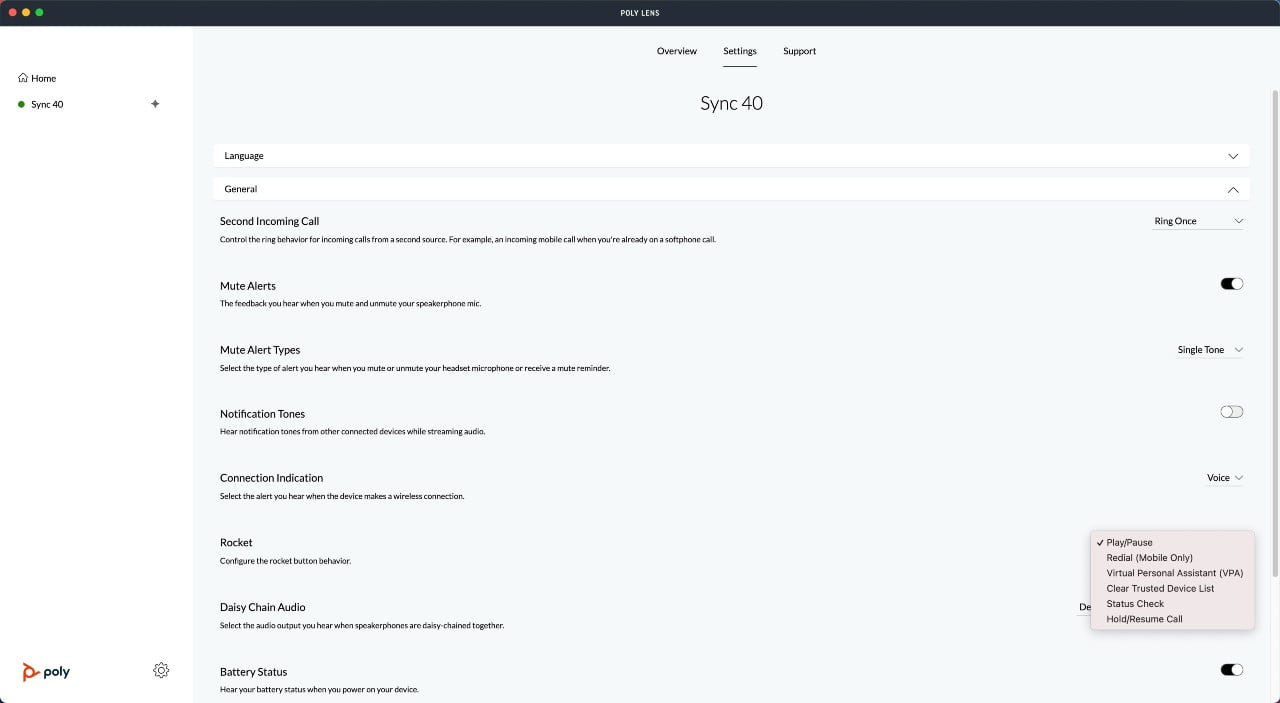Click the Home icon in the sidebar
Screen dimensions: 1280x703
coord(23,78)
